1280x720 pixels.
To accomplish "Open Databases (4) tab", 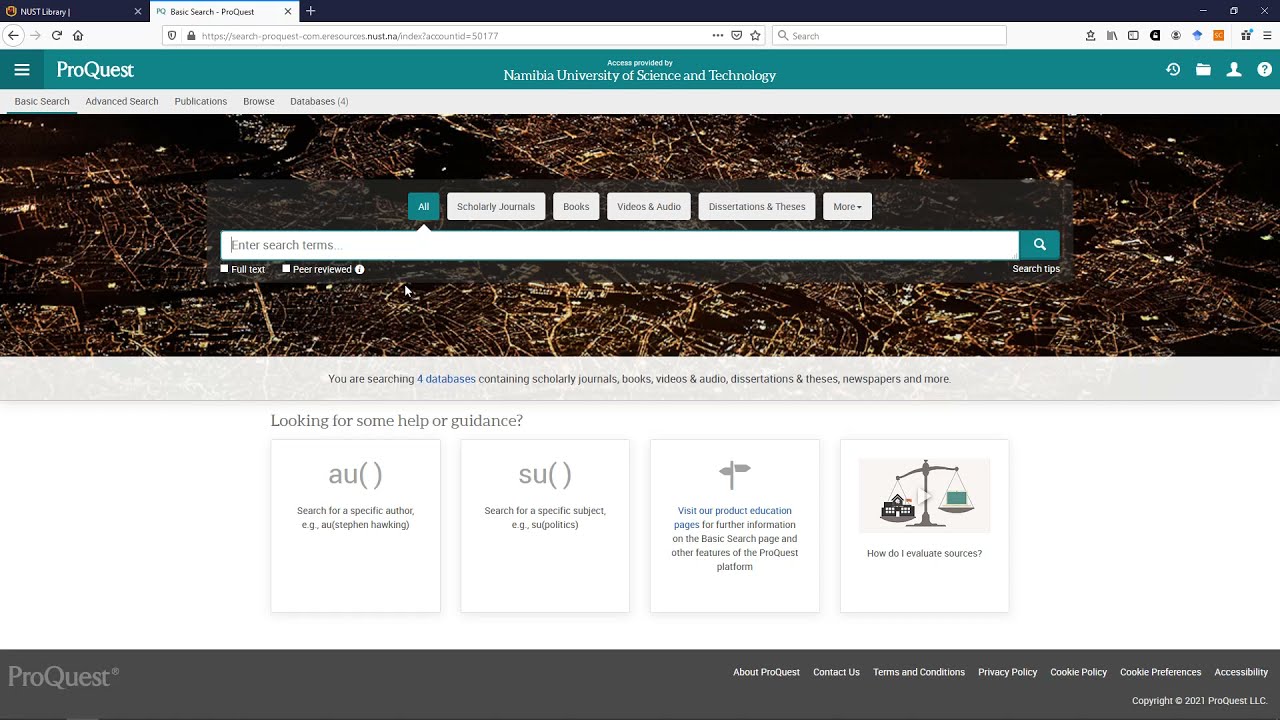I will (x=319, y=101).
